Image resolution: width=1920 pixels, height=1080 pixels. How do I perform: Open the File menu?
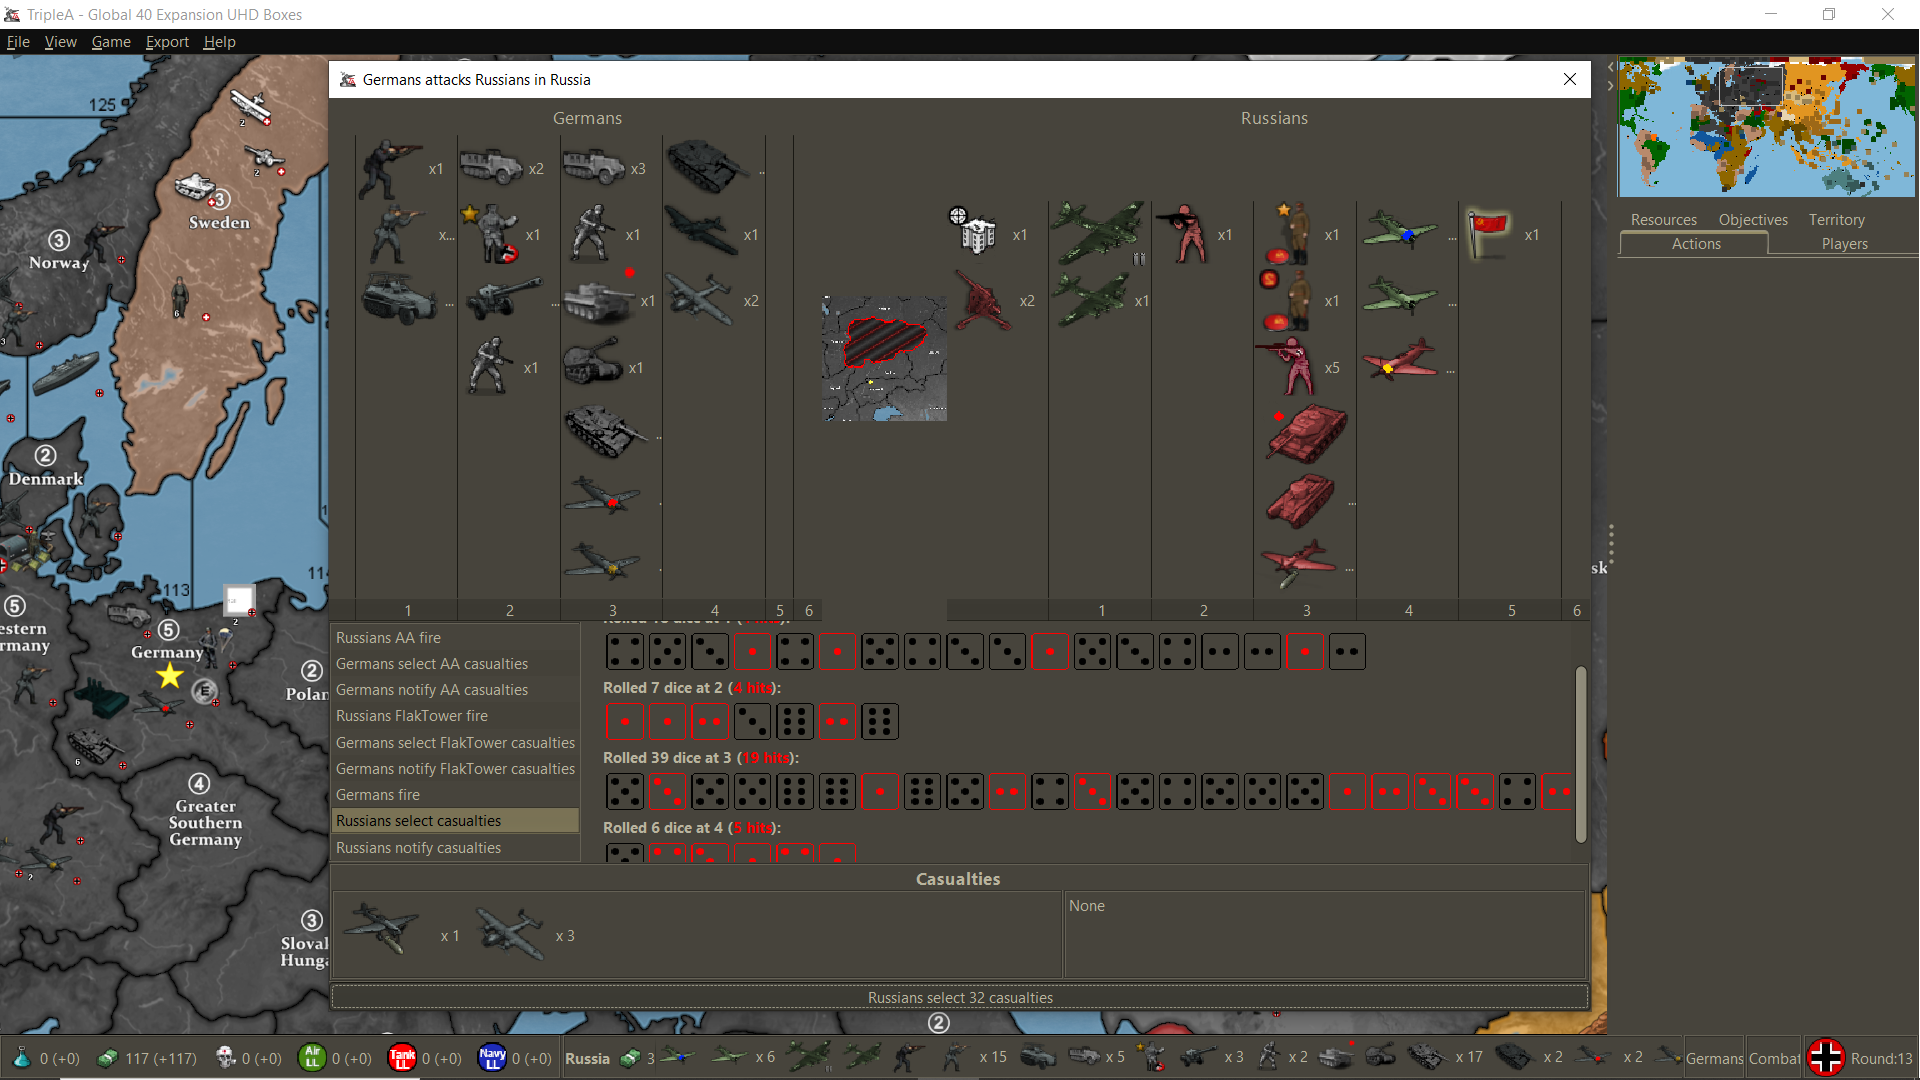[18, 42]
